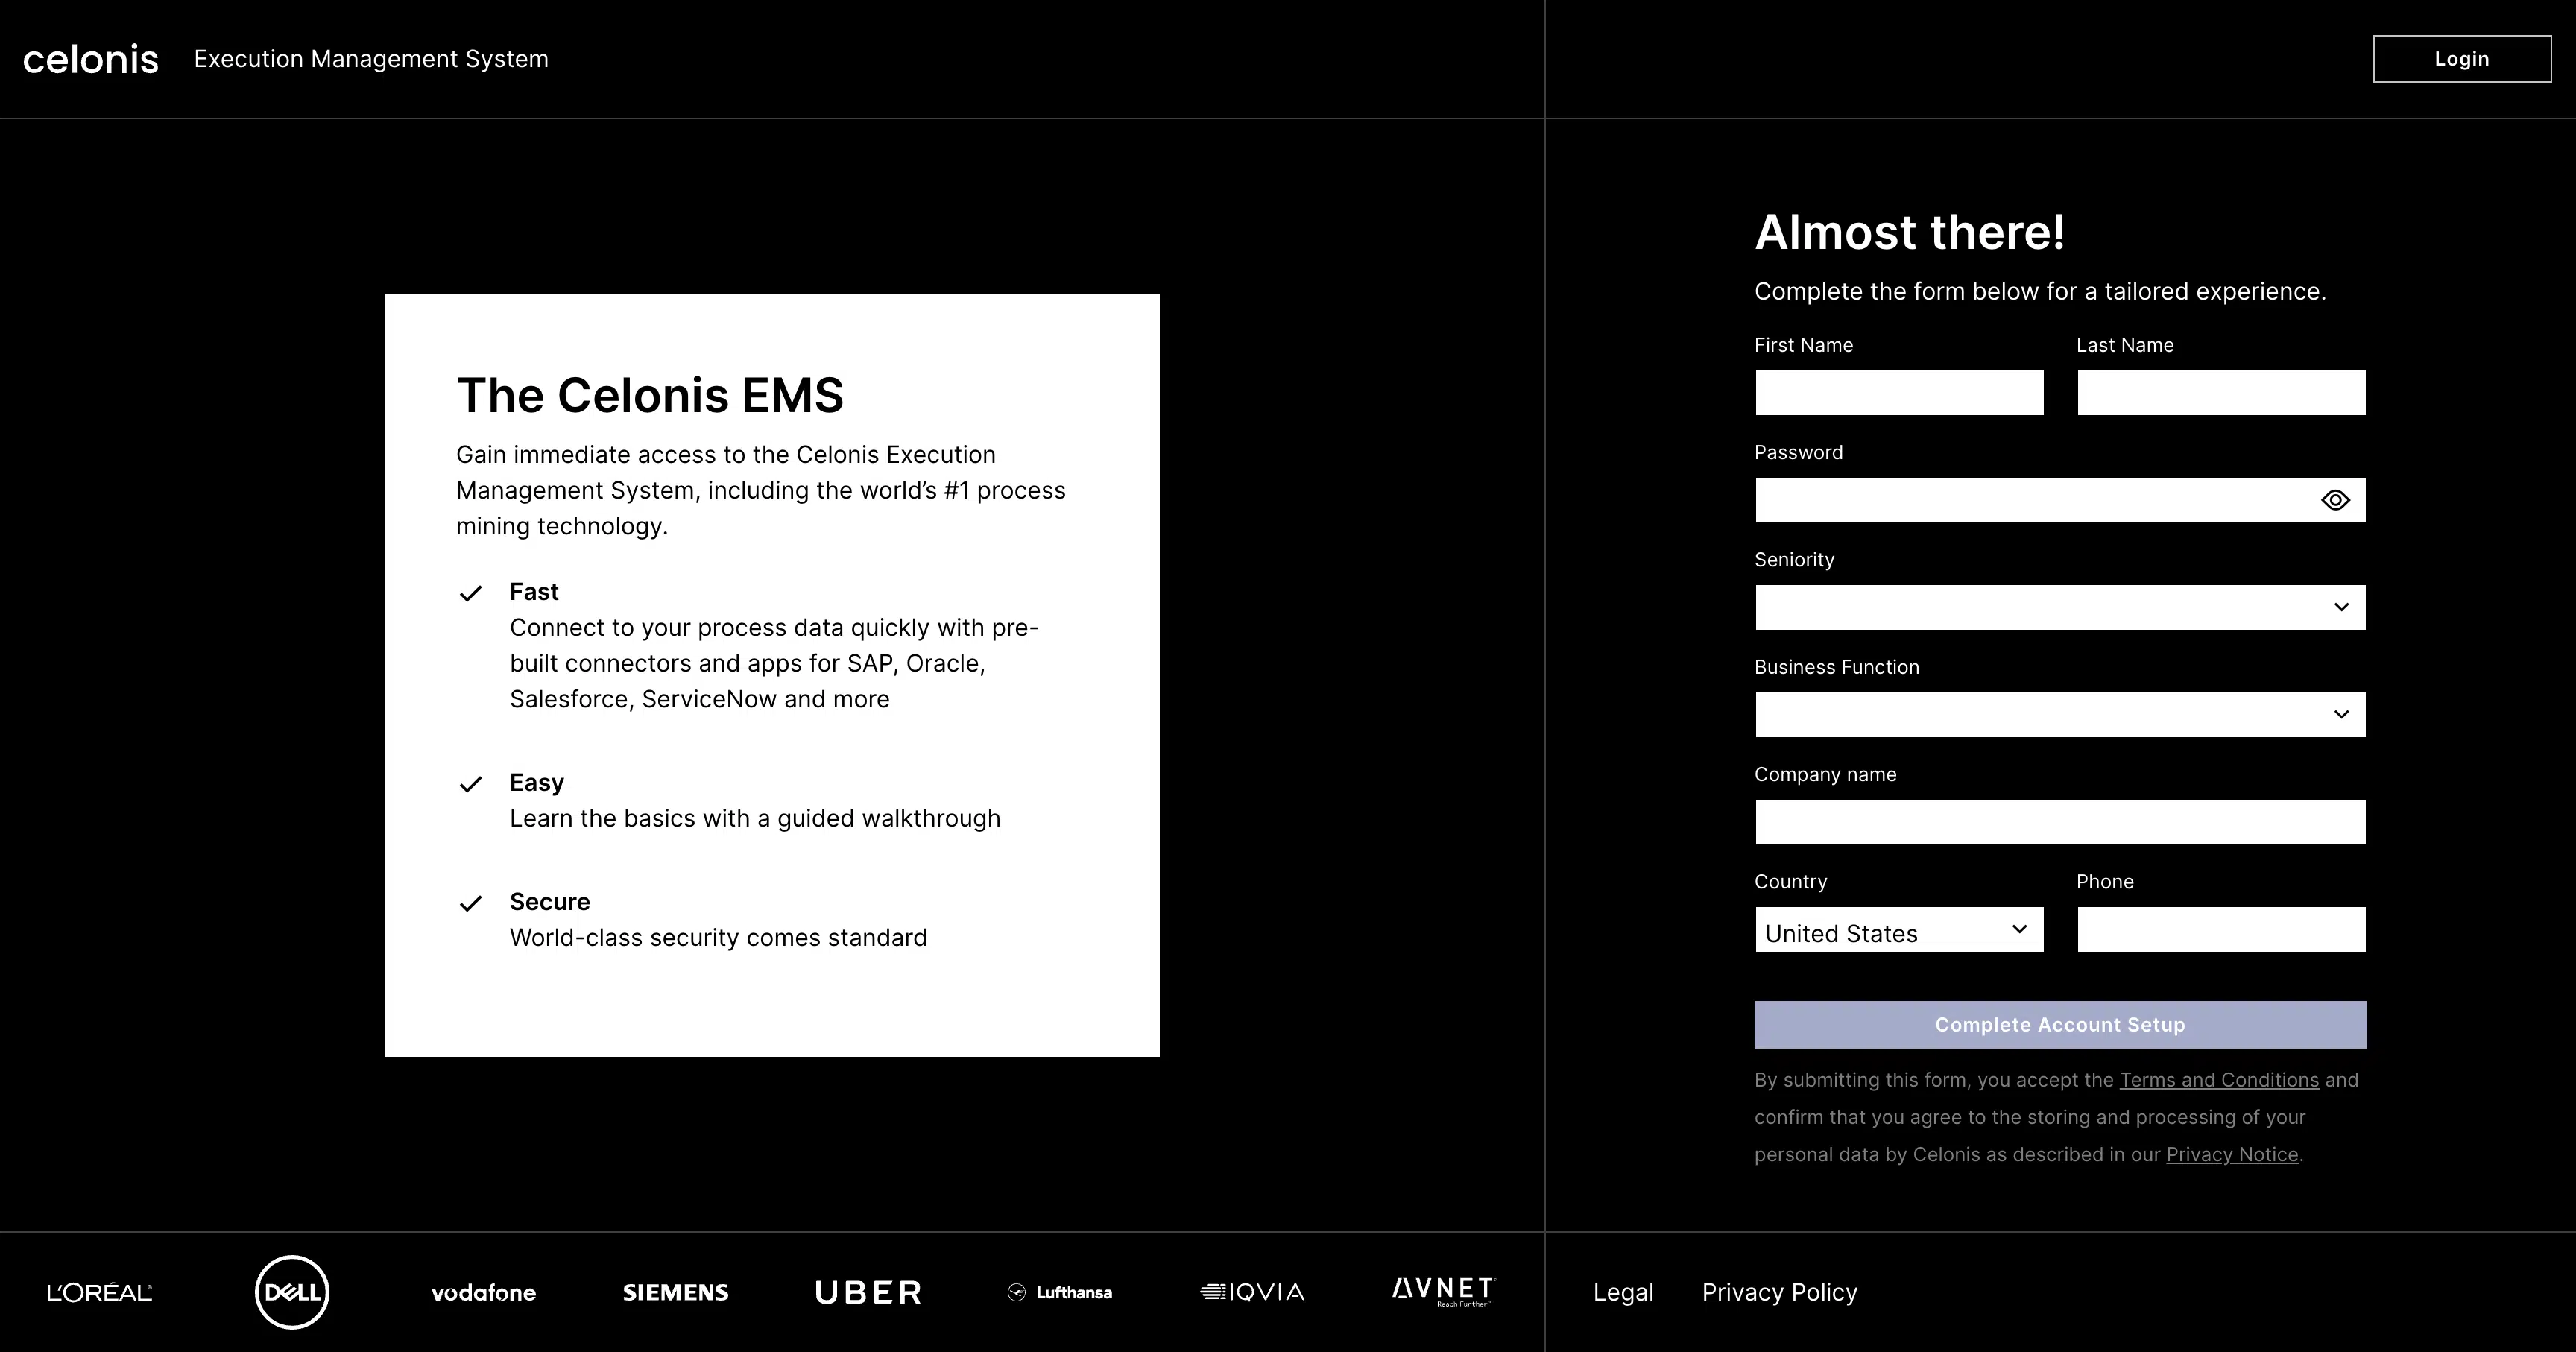Click the L'Oréal logo

click(x=100, y=1293)
